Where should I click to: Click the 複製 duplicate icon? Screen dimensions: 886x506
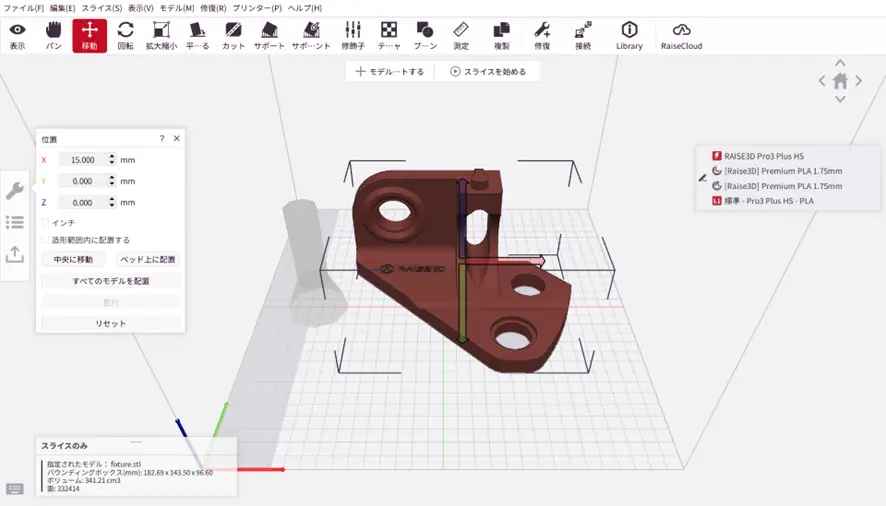pos(501,35)
